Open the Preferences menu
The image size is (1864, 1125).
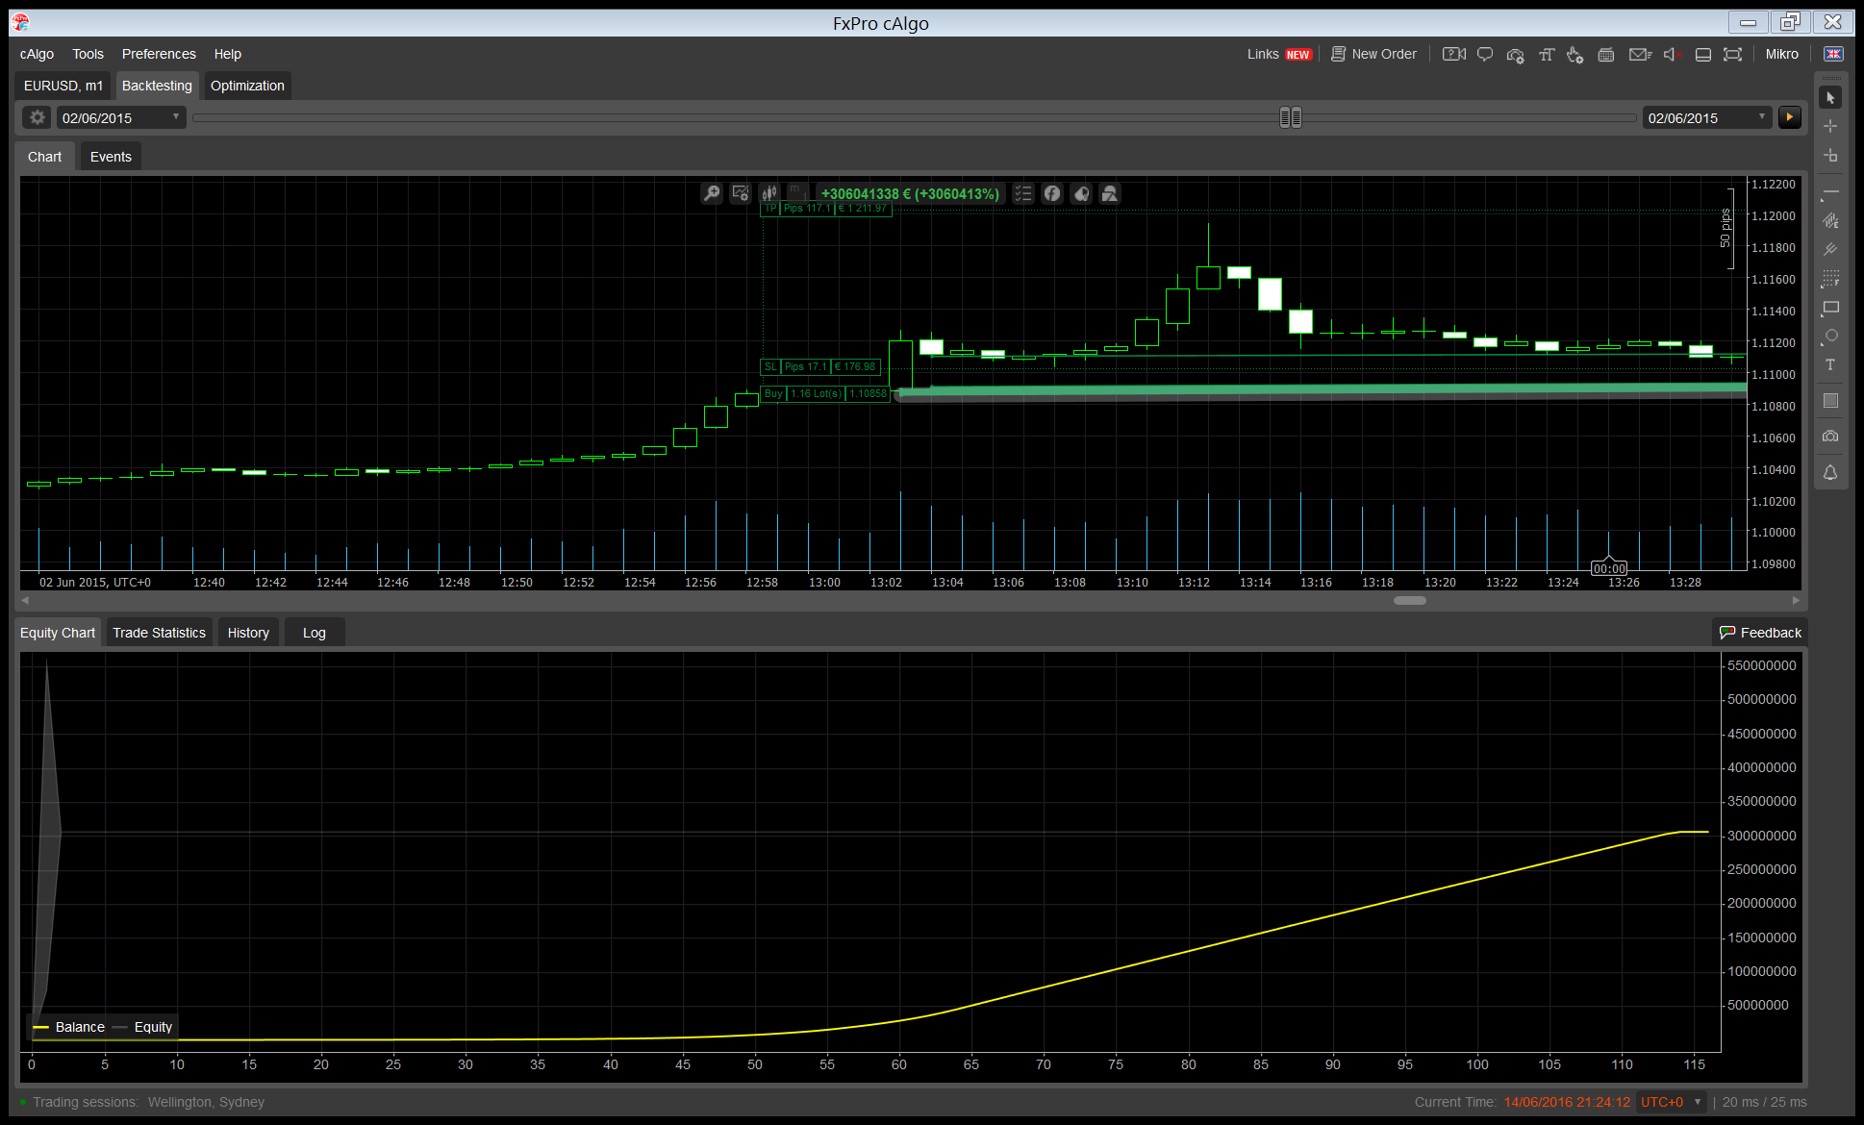pyautogui.click(x=159, y=54)
